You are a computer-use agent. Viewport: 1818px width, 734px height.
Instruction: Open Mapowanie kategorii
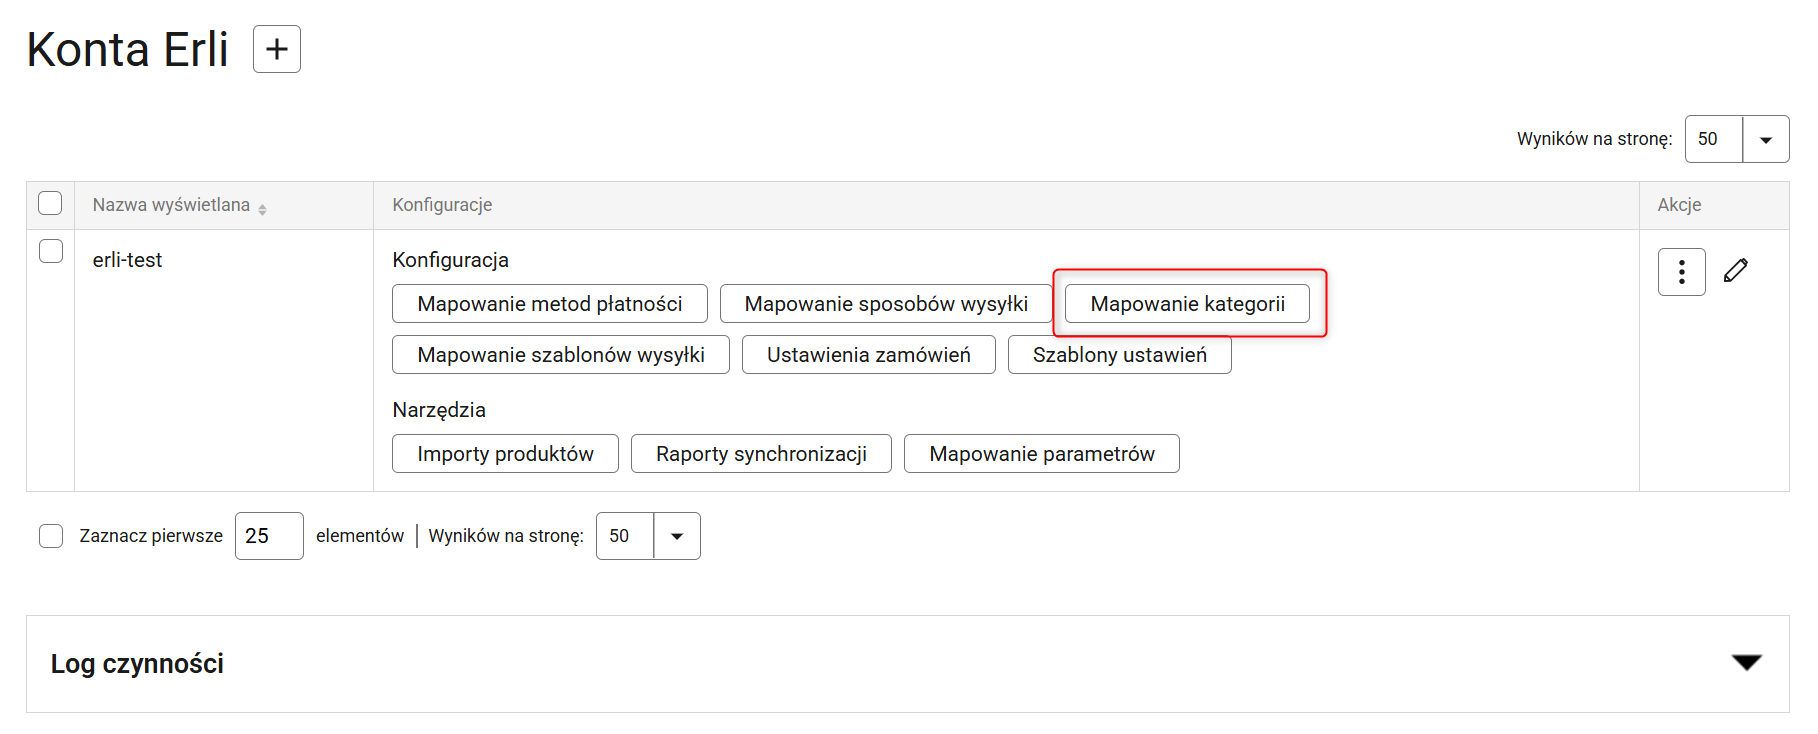[x=1187, y=304]
